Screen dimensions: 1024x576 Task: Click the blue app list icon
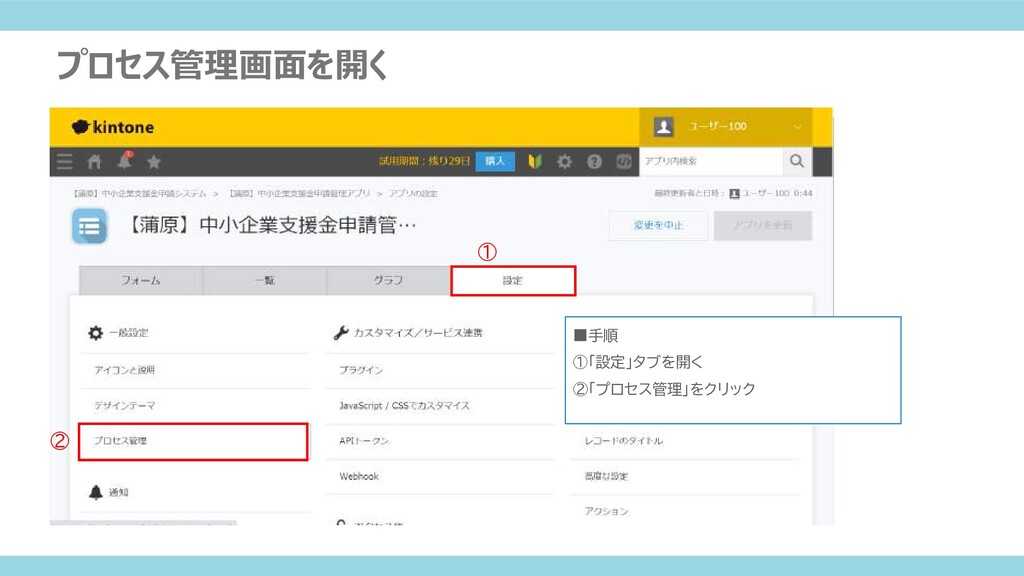(89, 226)
